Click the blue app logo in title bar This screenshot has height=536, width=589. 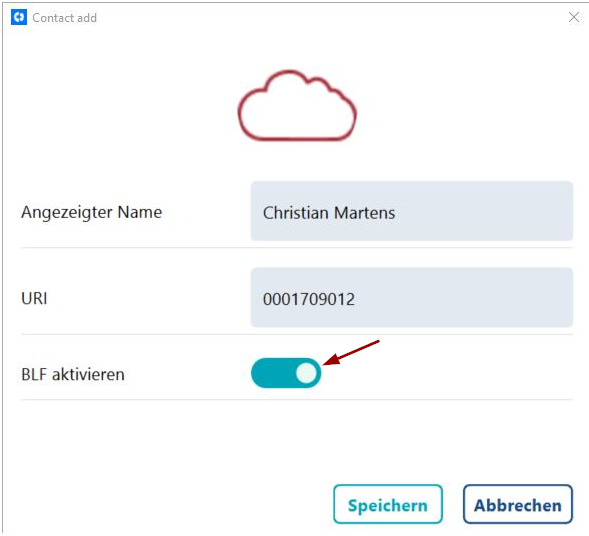tap(19, 17)
